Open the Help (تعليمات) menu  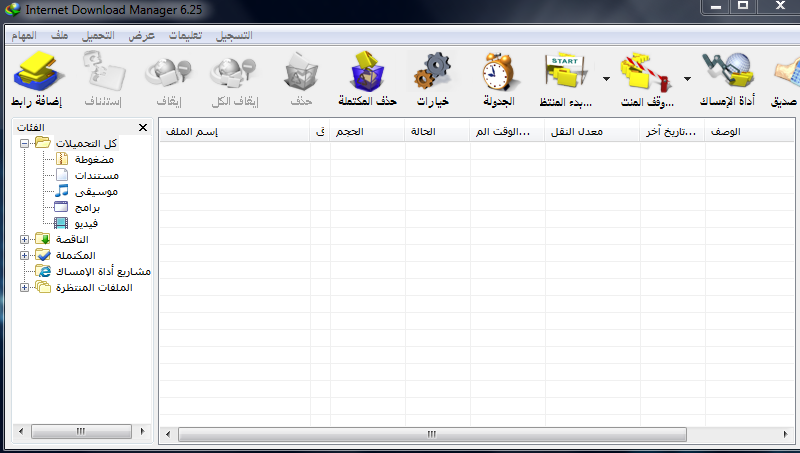tap(185, 35)
